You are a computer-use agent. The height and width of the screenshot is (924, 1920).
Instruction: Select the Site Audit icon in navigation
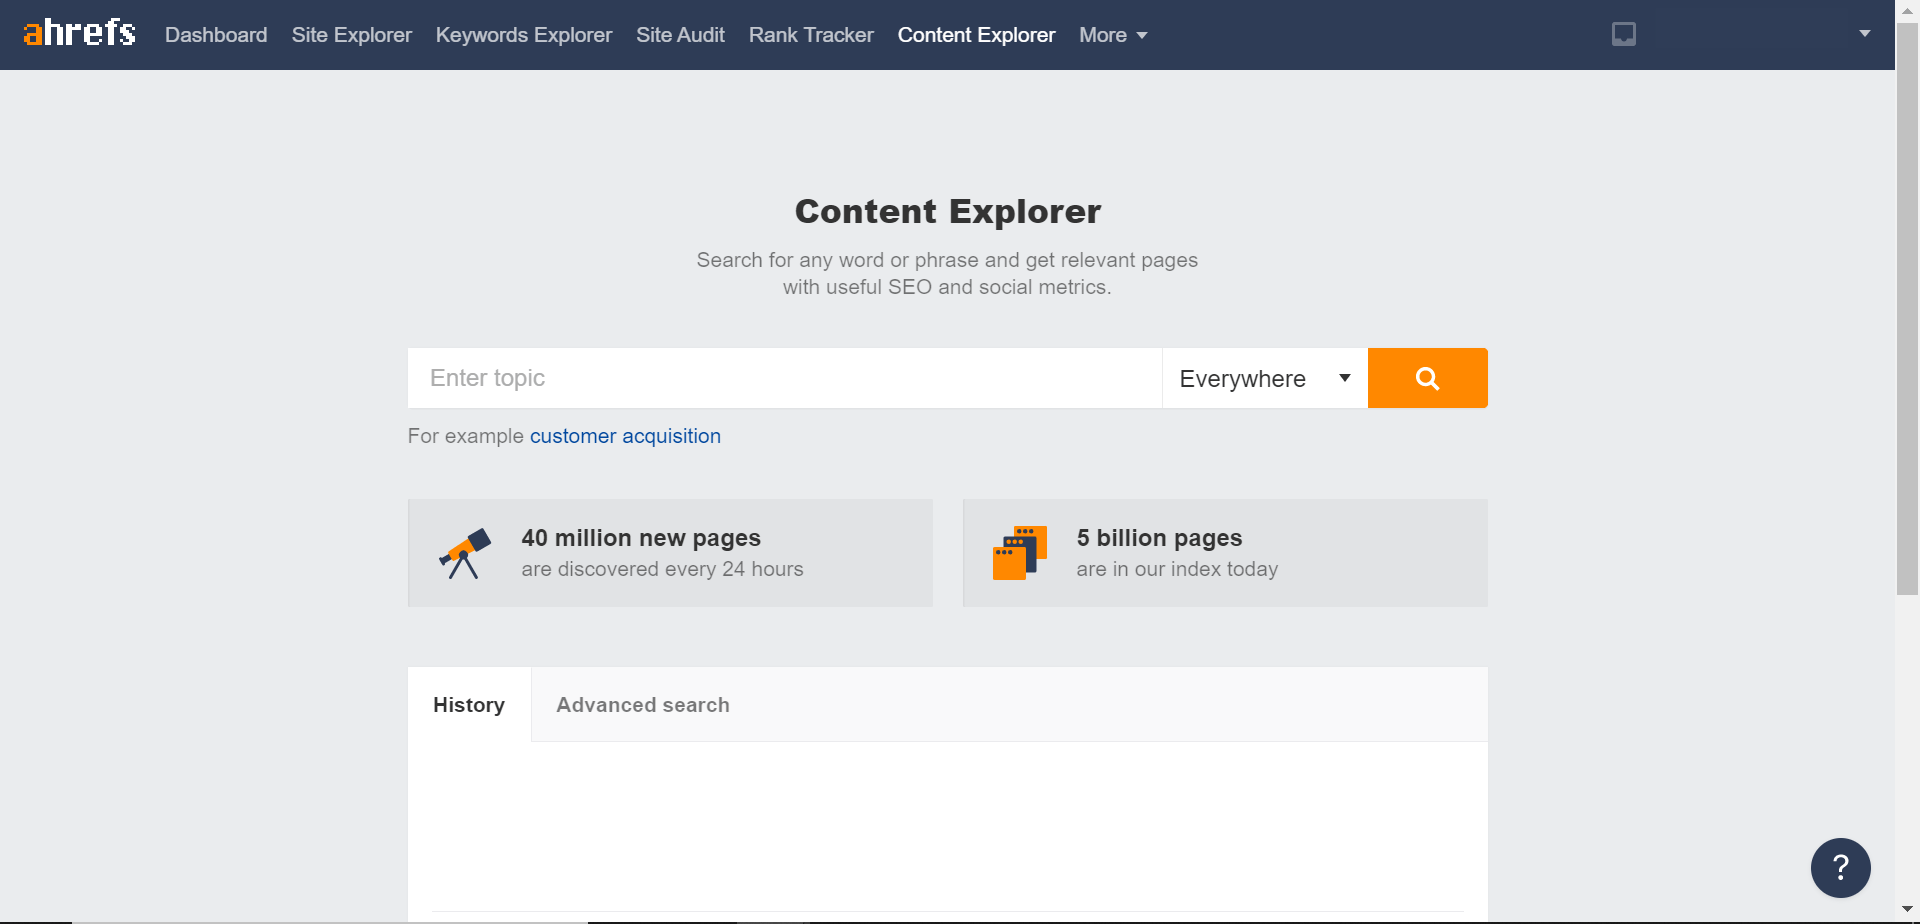pyautogui.click(x=680, y=34)
